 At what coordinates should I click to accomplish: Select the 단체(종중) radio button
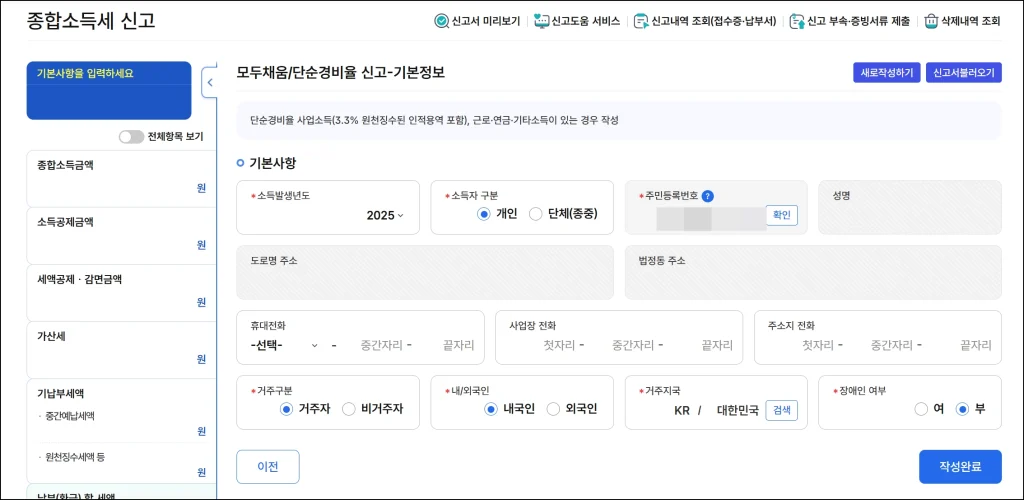click(536, 214)
